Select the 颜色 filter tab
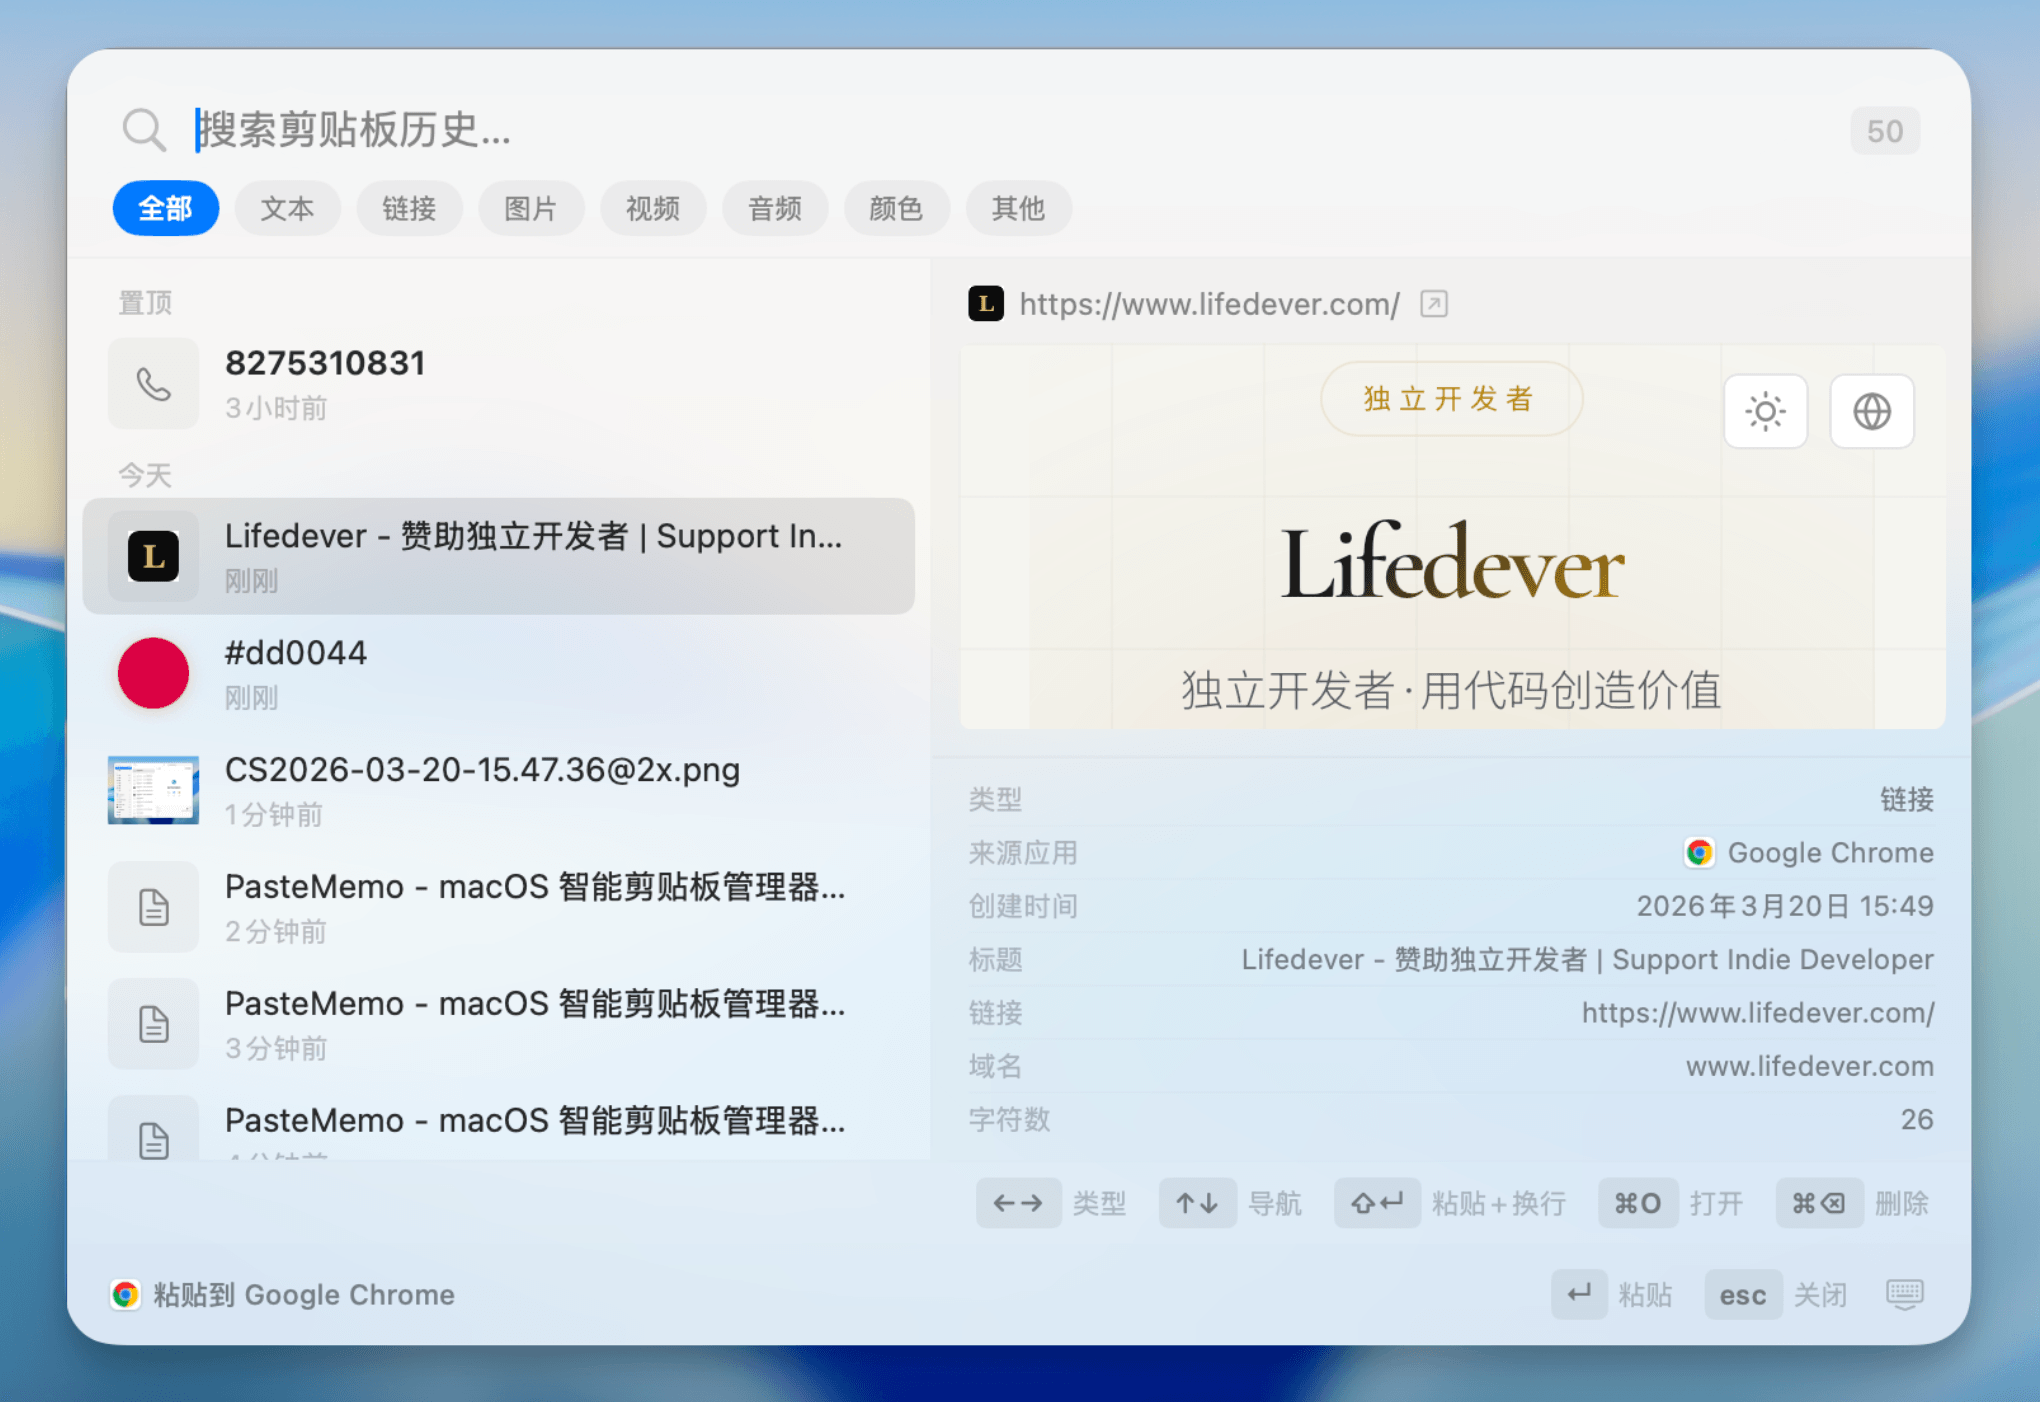 point(896,208)
